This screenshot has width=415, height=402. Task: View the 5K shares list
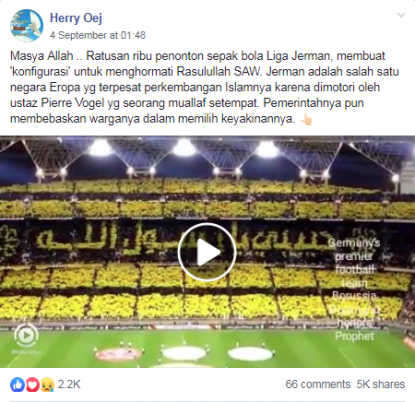(381, 384)
